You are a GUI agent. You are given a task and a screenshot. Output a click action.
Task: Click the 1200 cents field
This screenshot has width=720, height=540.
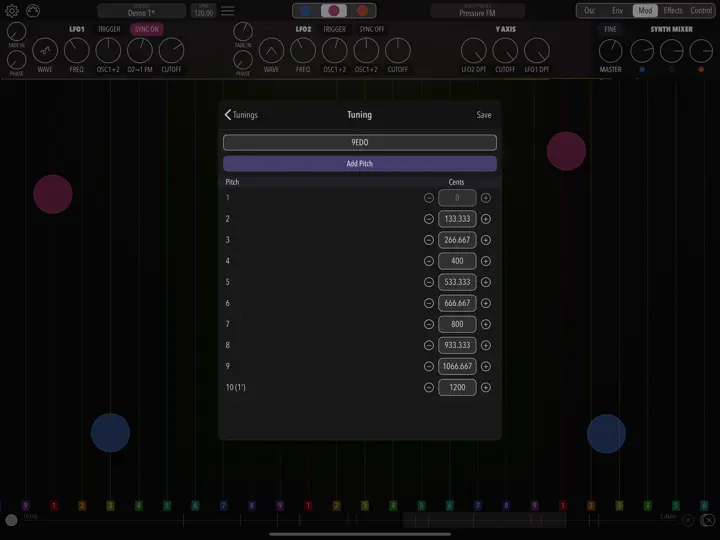pyautogui.click(x=457, y=388)
